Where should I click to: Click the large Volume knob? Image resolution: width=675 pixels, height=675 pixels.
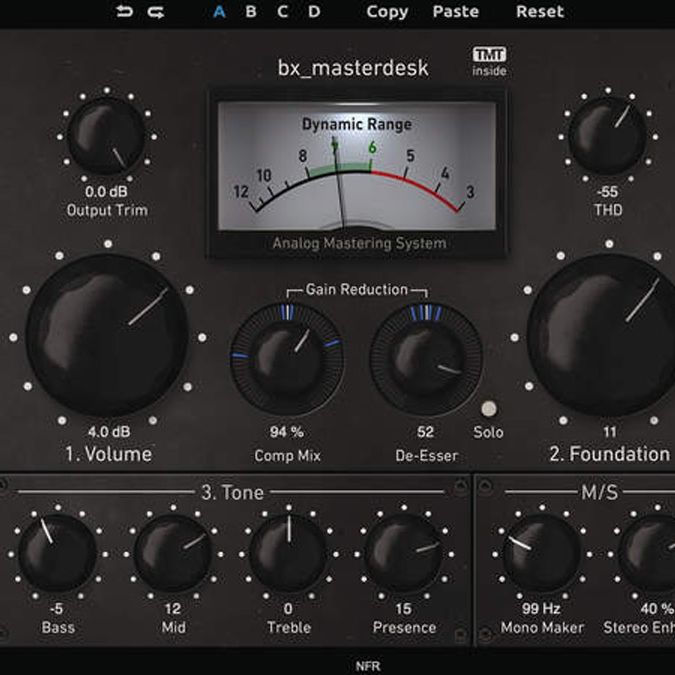coord(107,335)
